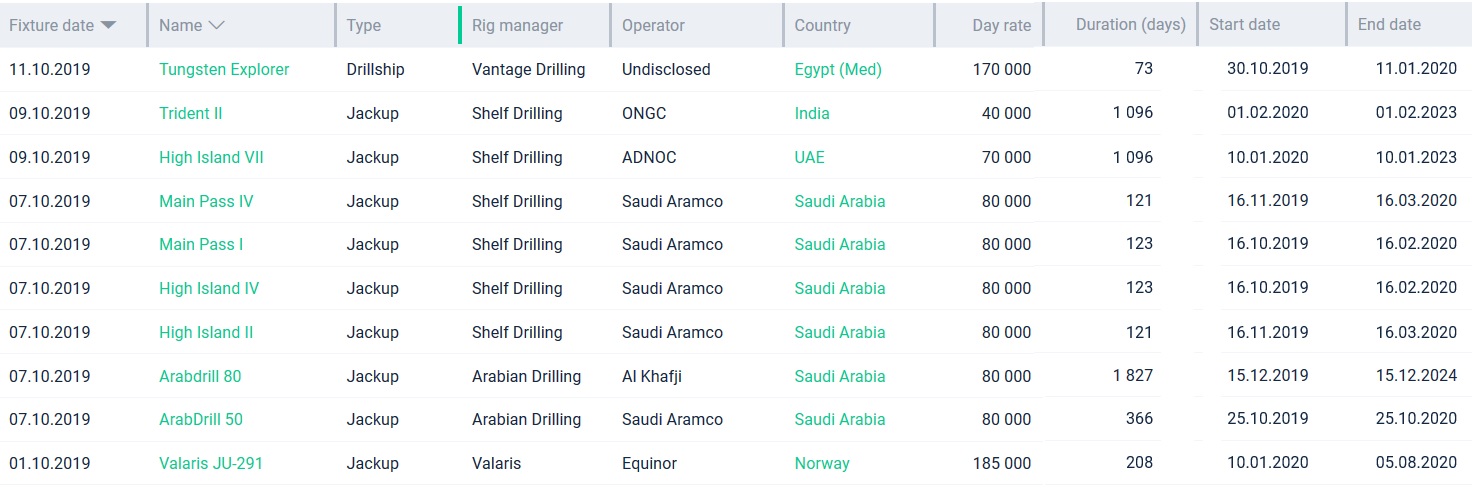Sort by the Type column header

pos(363,25)
